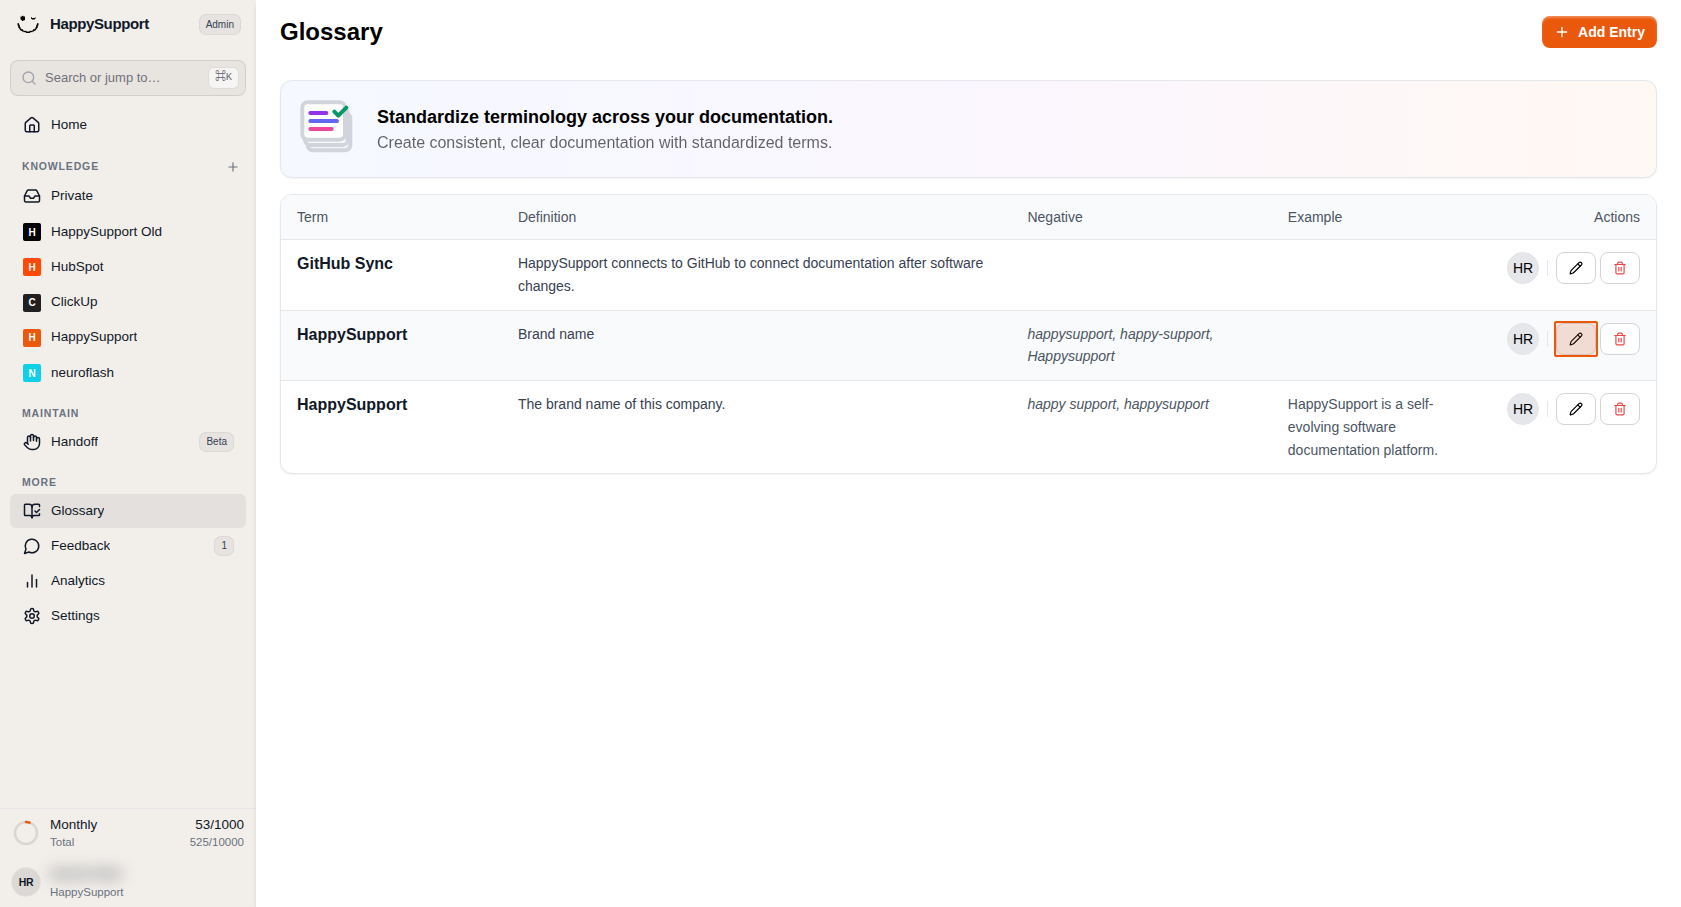Click the HR user avatar at sidebar bottom

coord(26,882)
